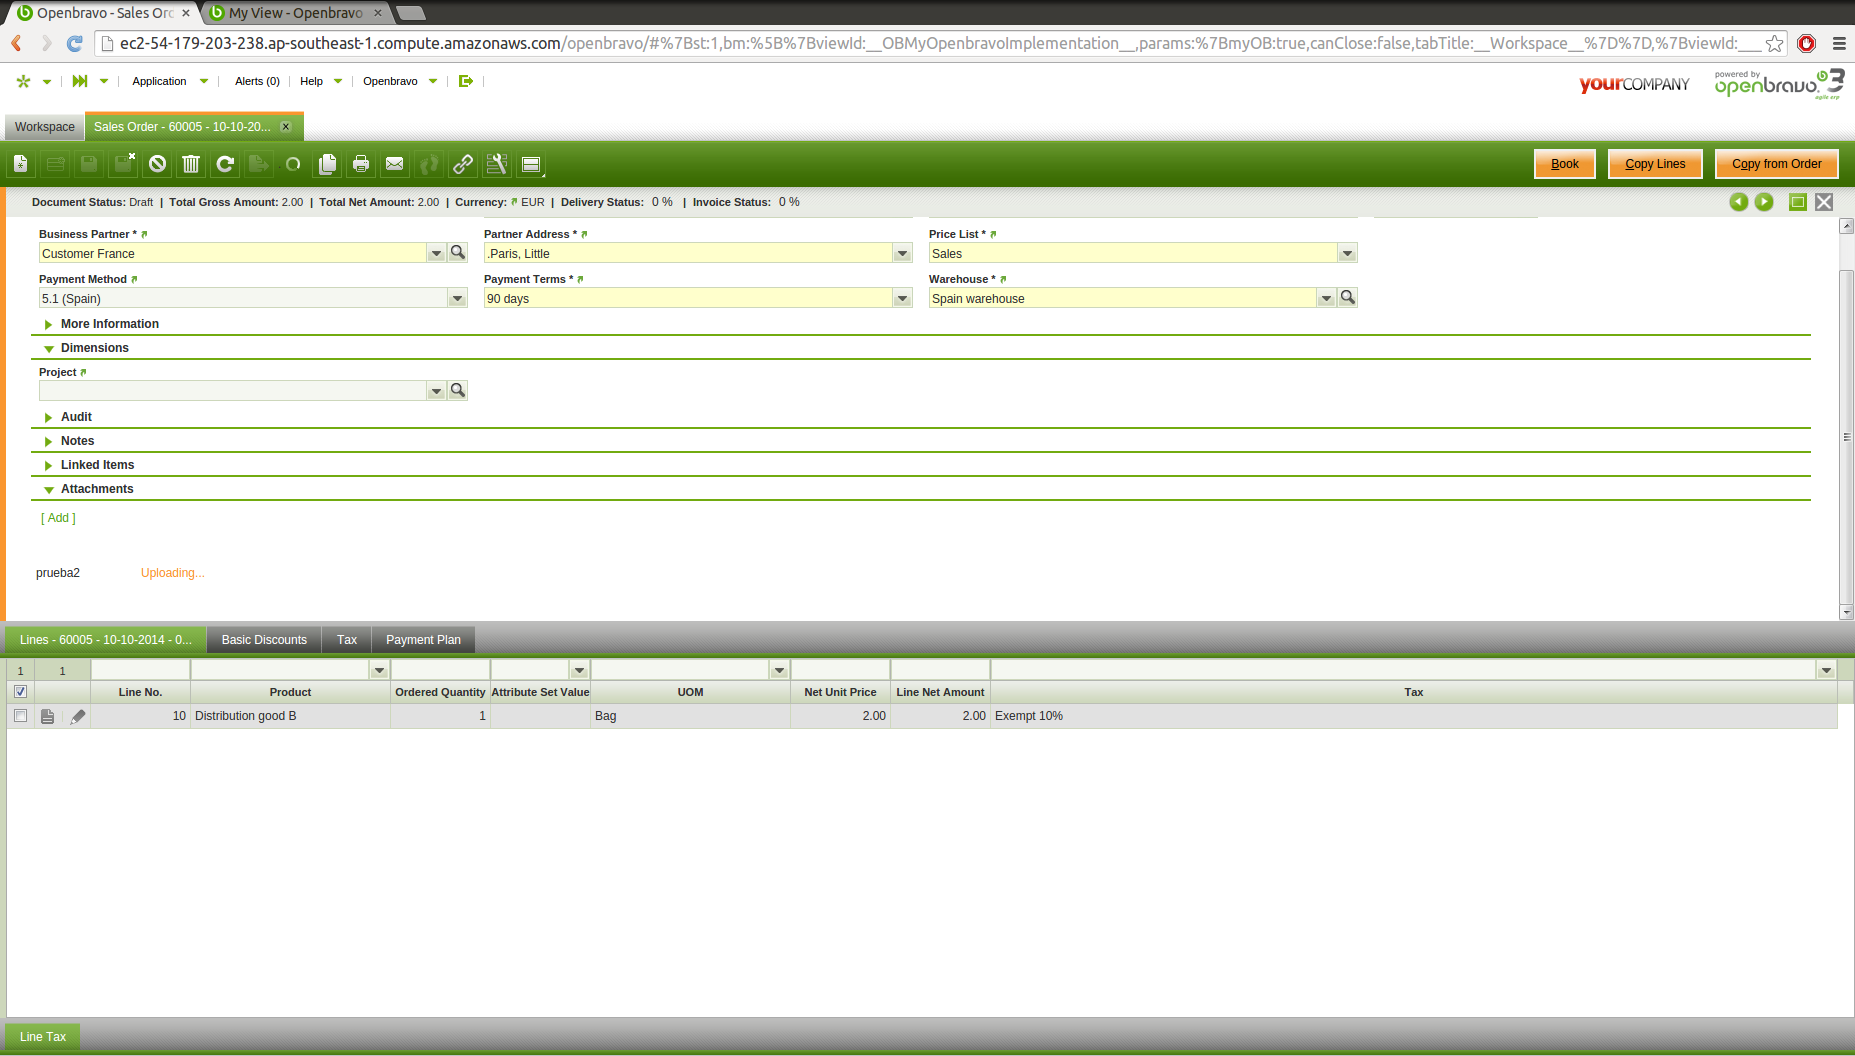Edit line 10 with pencil icon

point(78,716)
